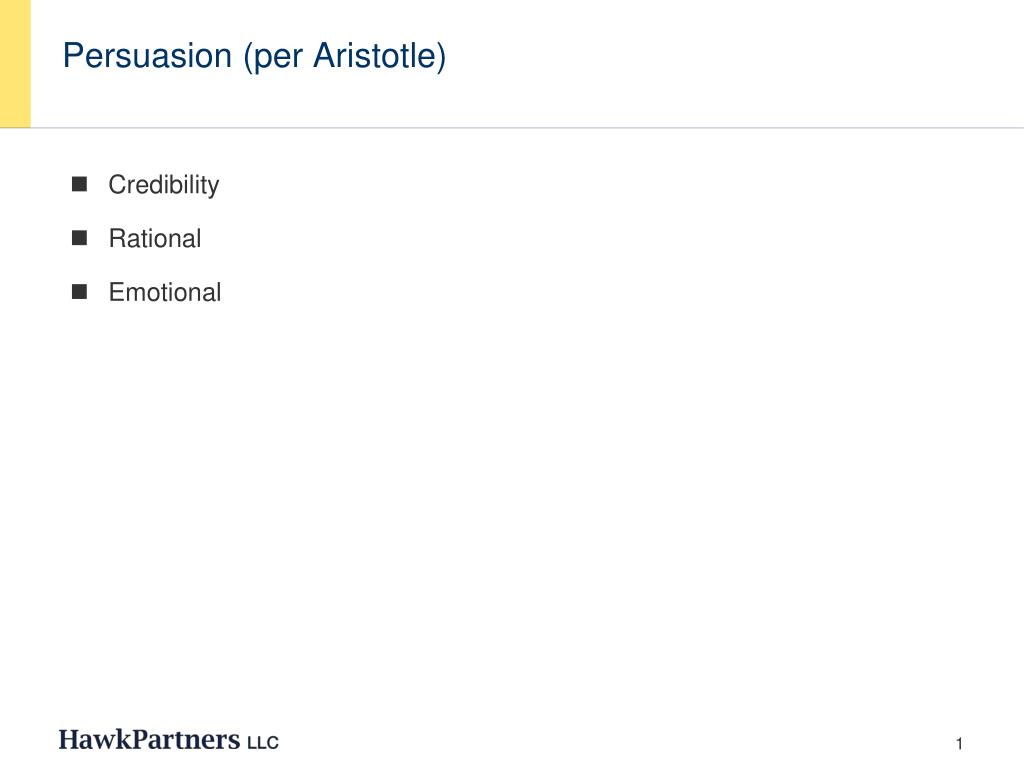Screen dimensions: 1024x768
Task: Click the Hawk portion of the footer logo
Action: 95,740
